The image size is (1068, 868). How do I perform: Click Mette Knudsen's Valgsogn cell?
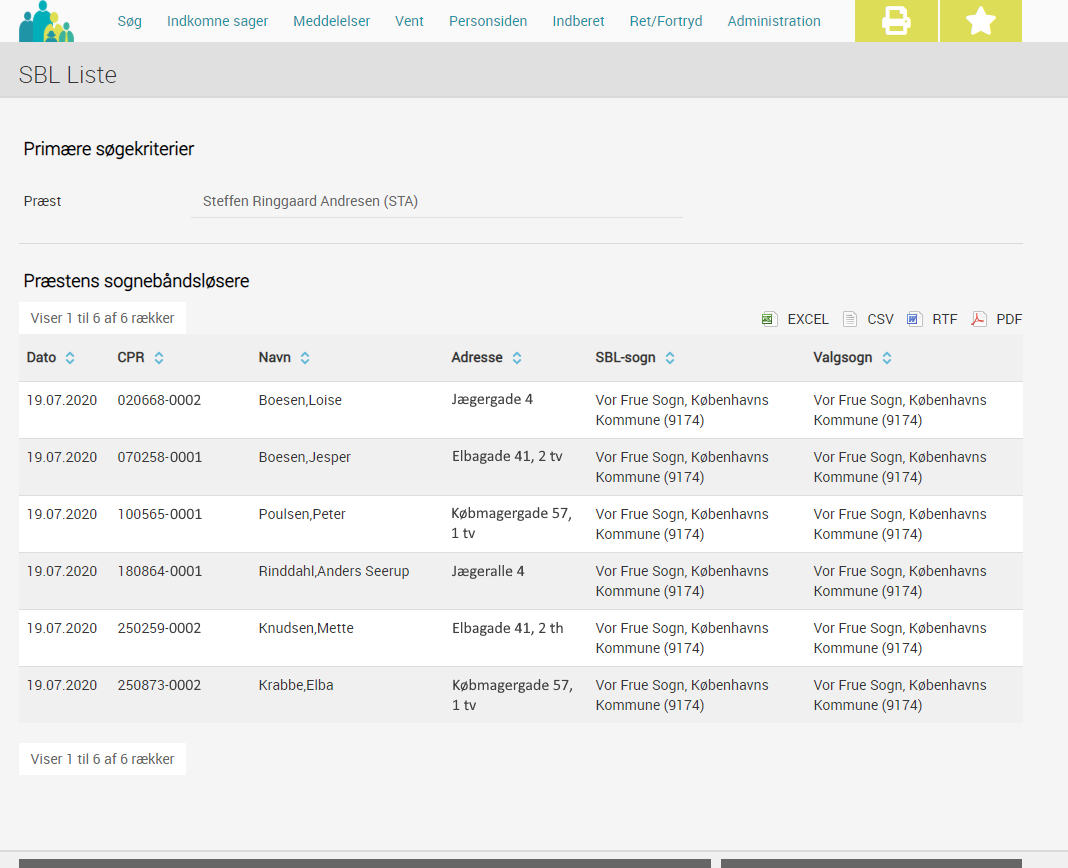point(900,638)
